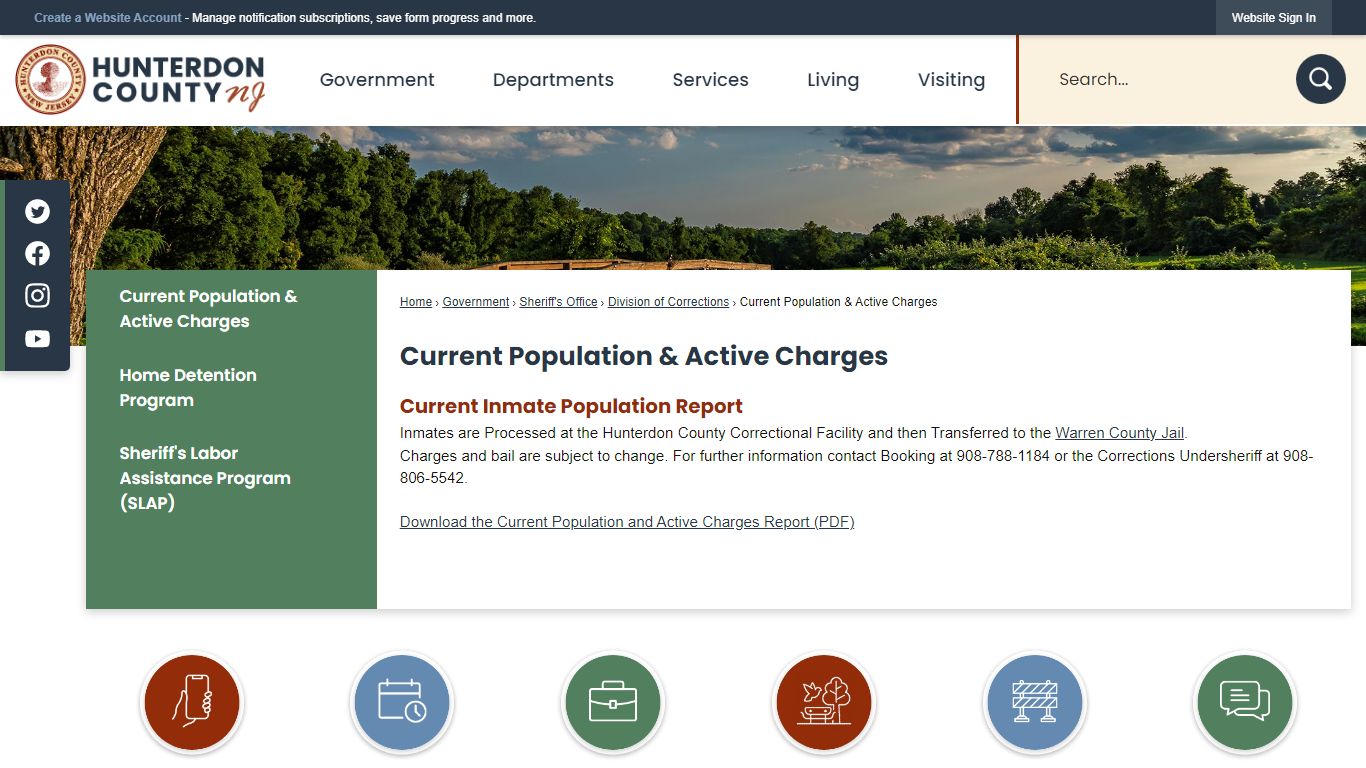
Task: Click the red park bench tree icon
Action: pyautogui.click(x=824, y=703)
